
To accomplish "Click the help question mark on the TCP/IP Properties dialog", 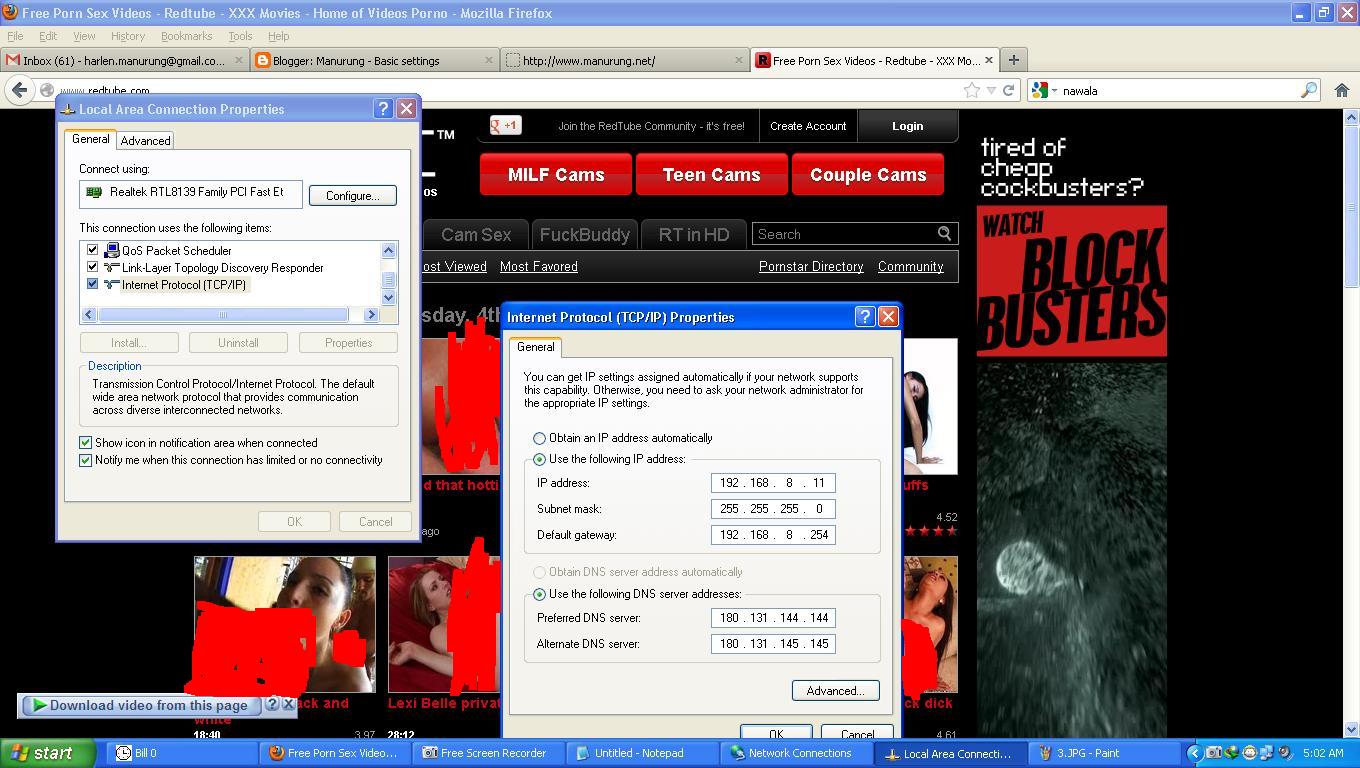I will click(865, 317).
